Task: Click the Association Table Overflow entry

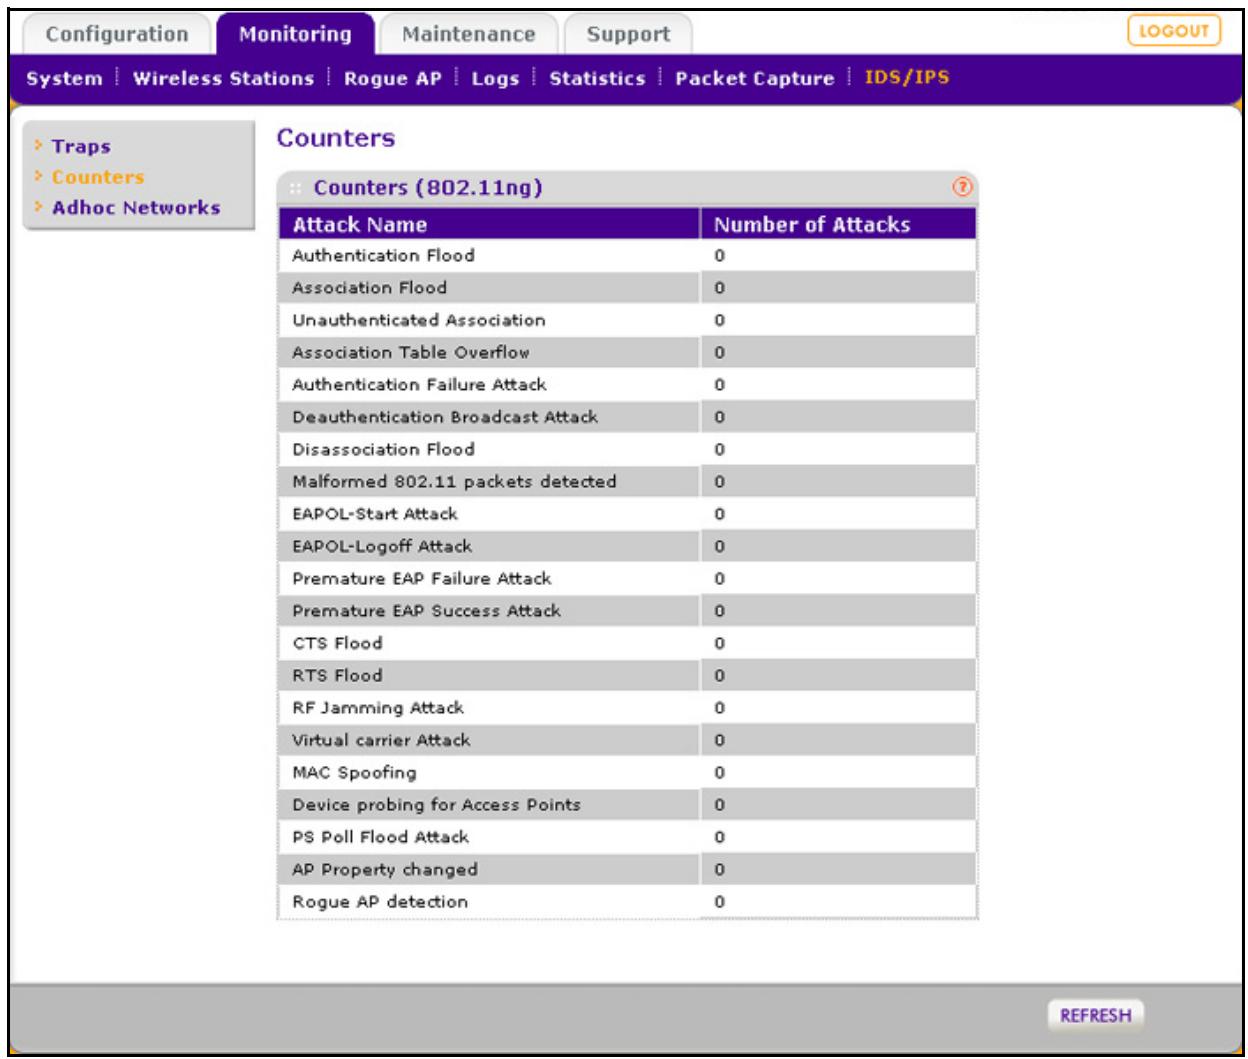Action: pyautogui.click(x=411, y=352)
